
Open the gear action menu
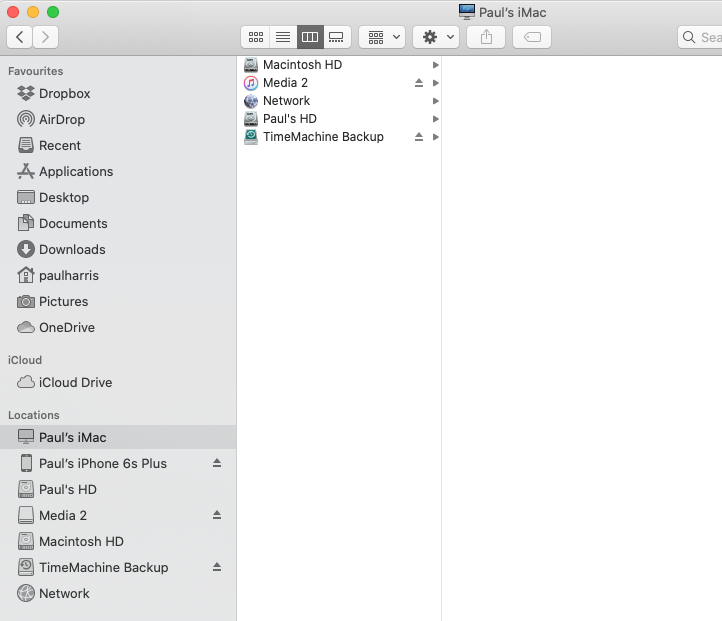(436, 37)
